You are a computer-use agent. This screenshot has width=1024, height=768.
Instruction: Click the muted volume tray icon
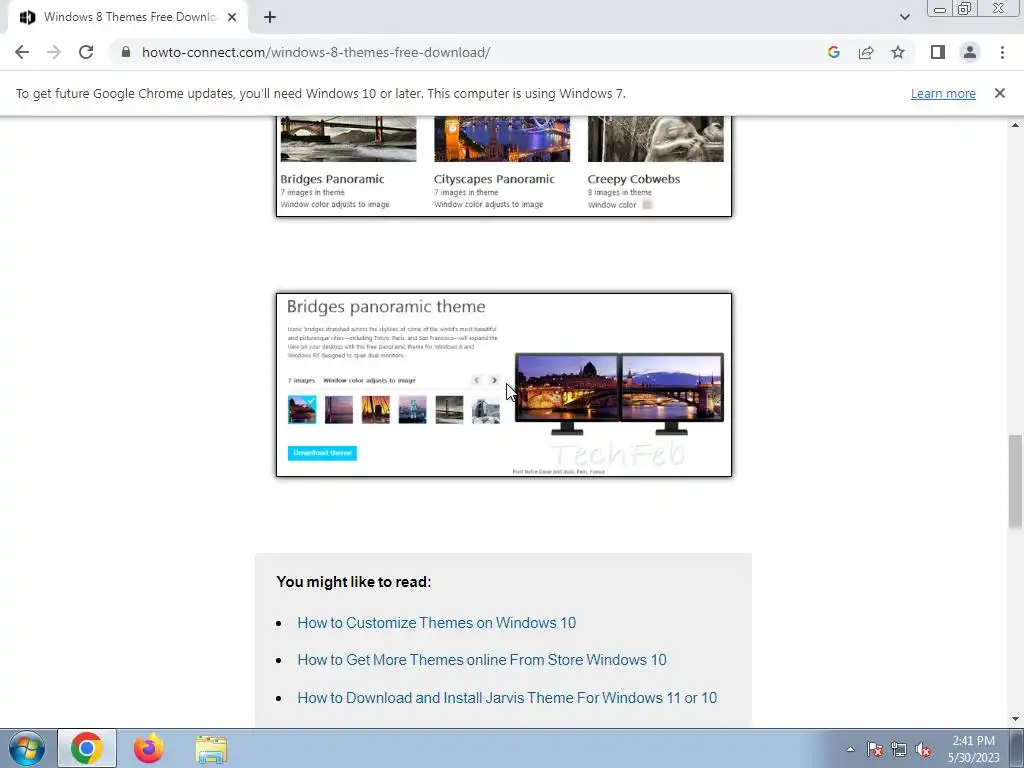pyautogui.click(x=923, y=749)
